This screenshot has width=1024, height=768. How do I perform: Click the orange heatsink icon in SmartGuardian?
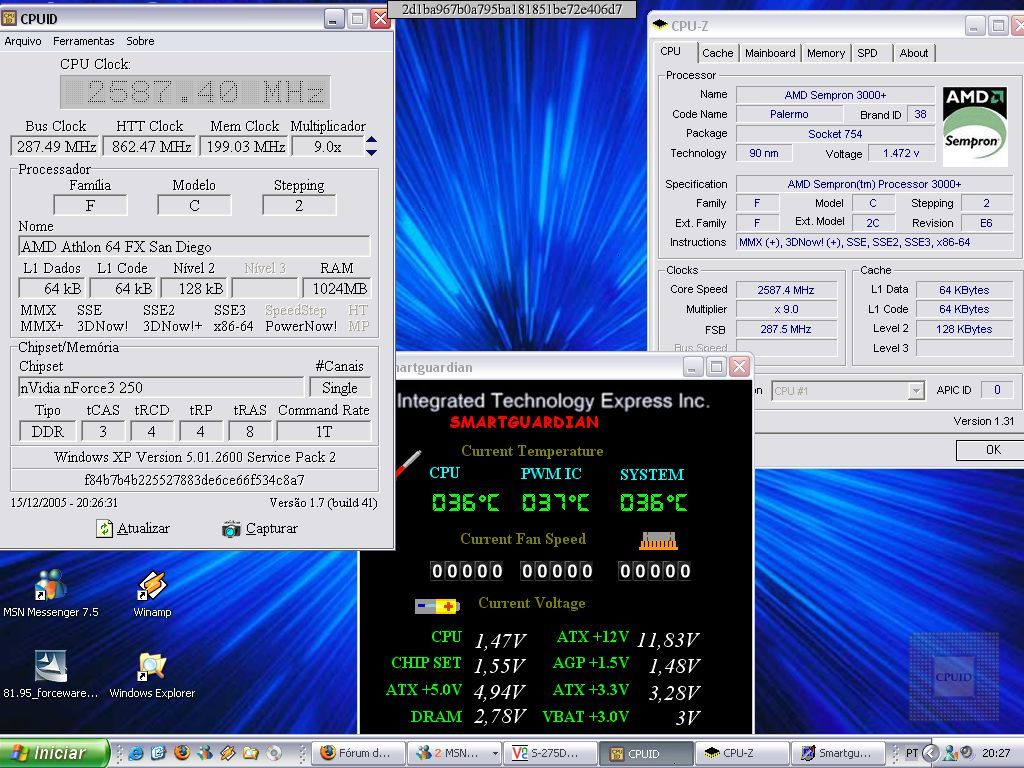click(x=658, y=541)
